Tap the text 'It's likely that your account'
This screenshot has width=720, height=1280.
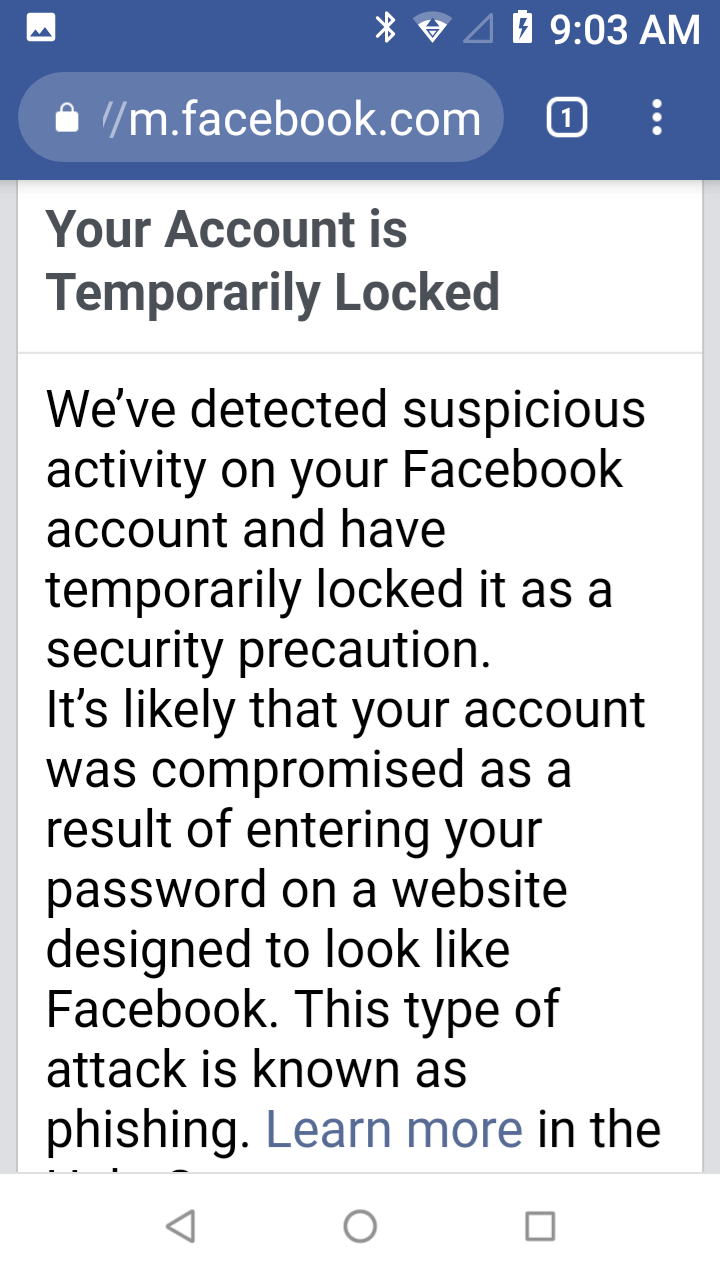click(346, 710)
